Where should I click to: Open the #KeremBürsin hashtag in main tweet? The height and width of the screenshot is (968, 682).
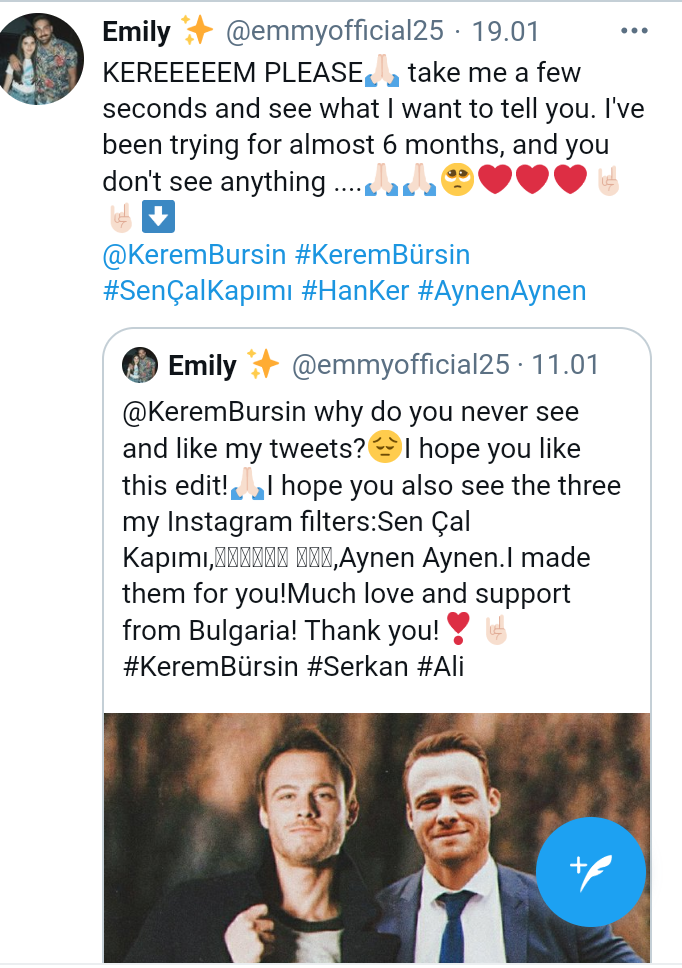(382, 255)
